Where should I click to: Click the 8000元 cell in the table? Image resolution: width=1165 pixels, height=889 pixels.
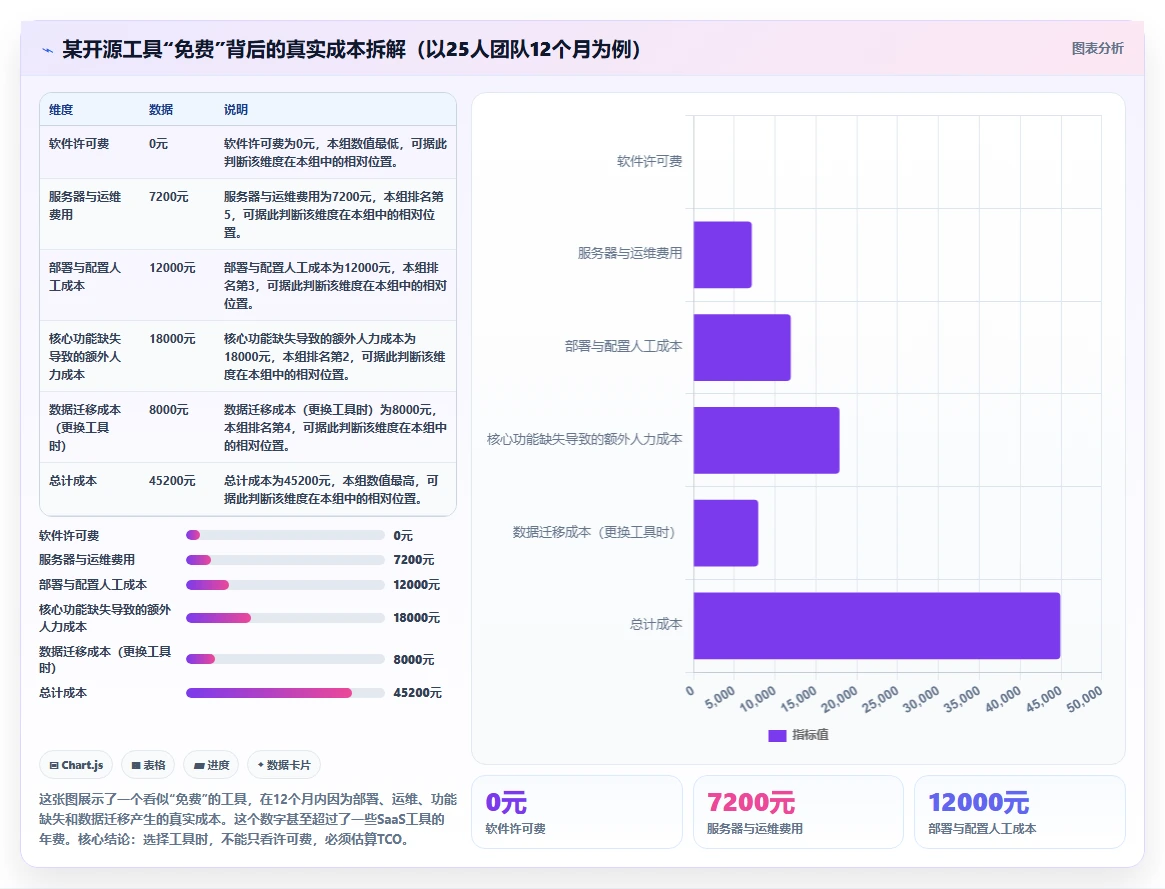click(x=169, y=410)
